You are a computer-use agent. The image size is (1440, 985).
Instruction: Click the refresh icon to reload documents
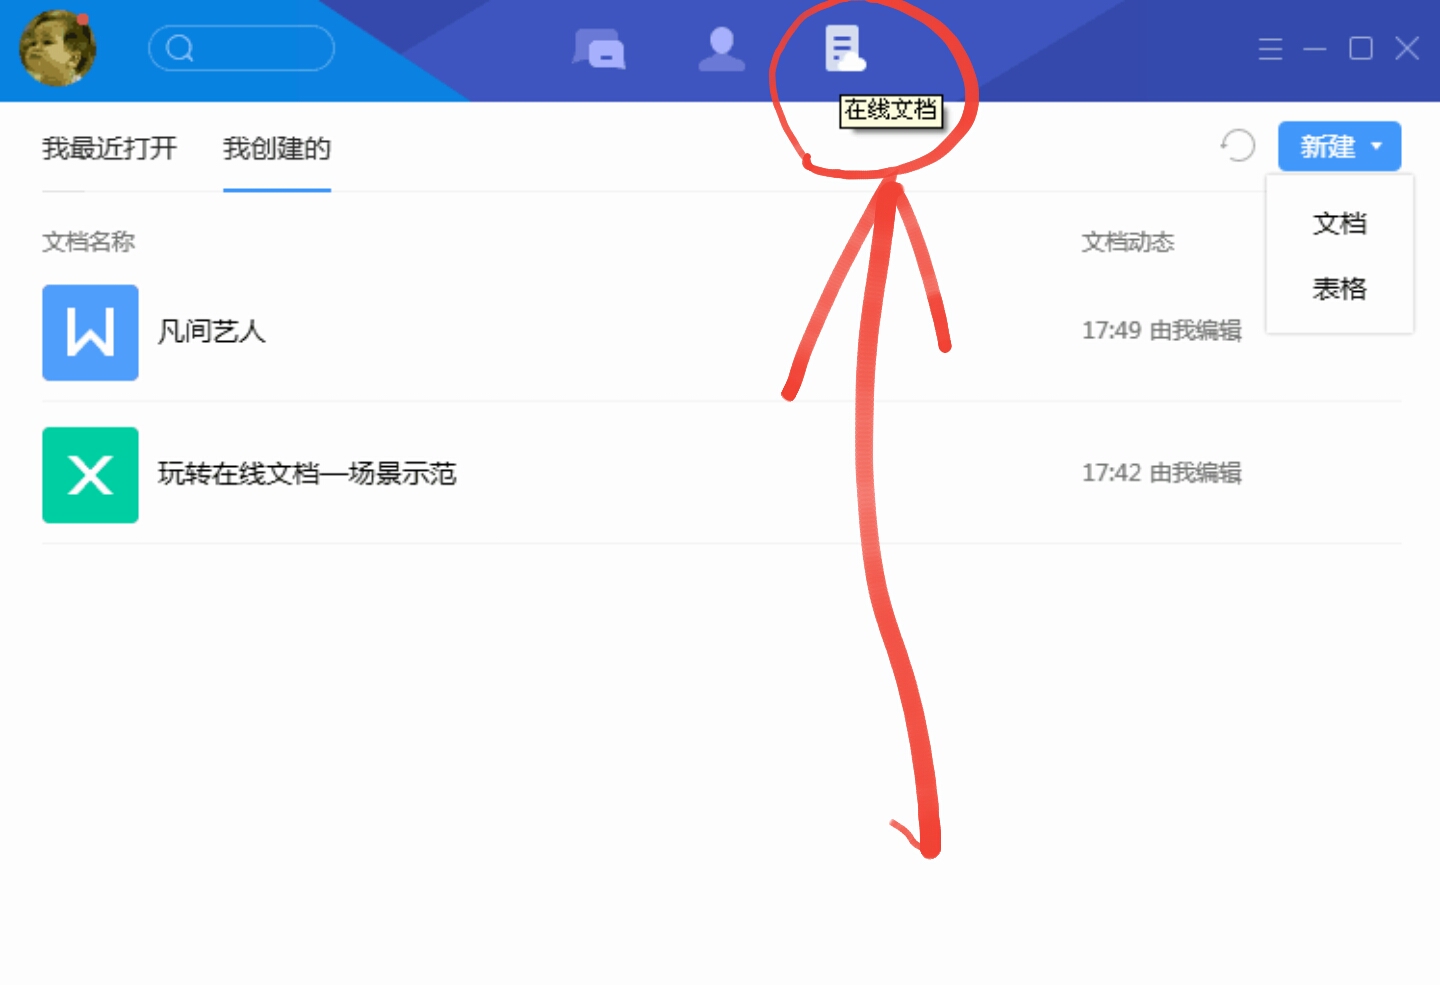[x=1239, y=146]
